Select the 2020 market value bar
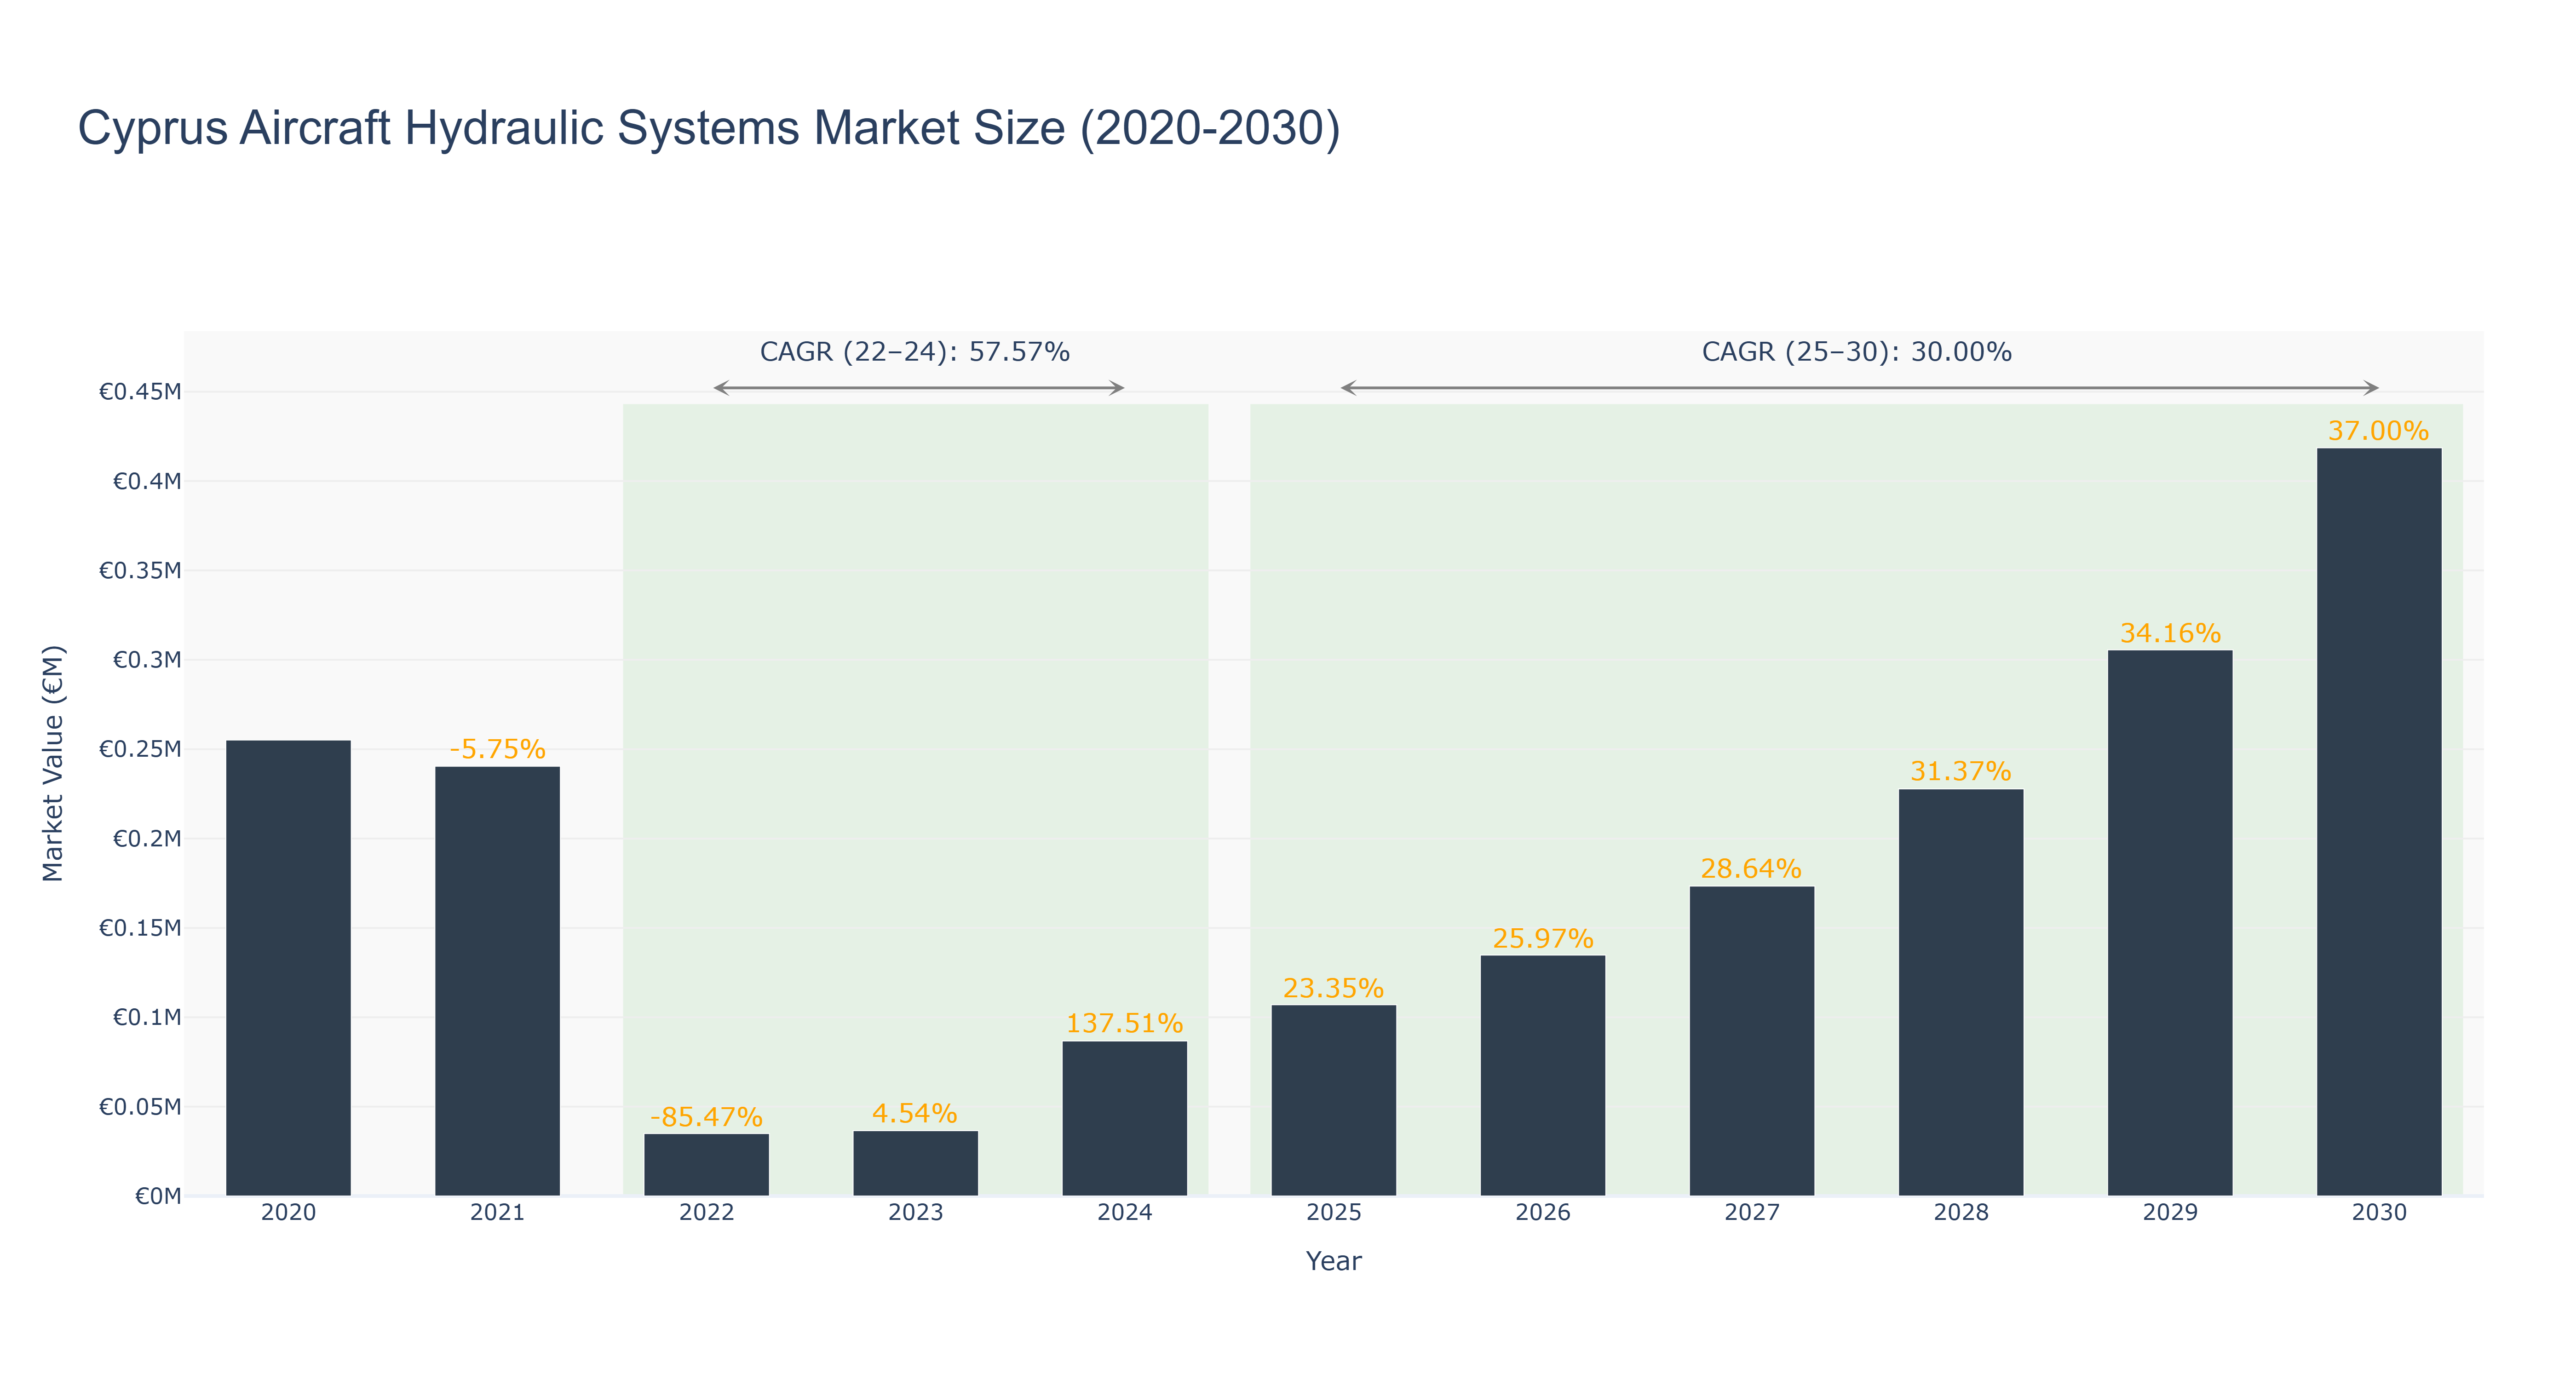The image size is (2576, 1380). (288, 968)
